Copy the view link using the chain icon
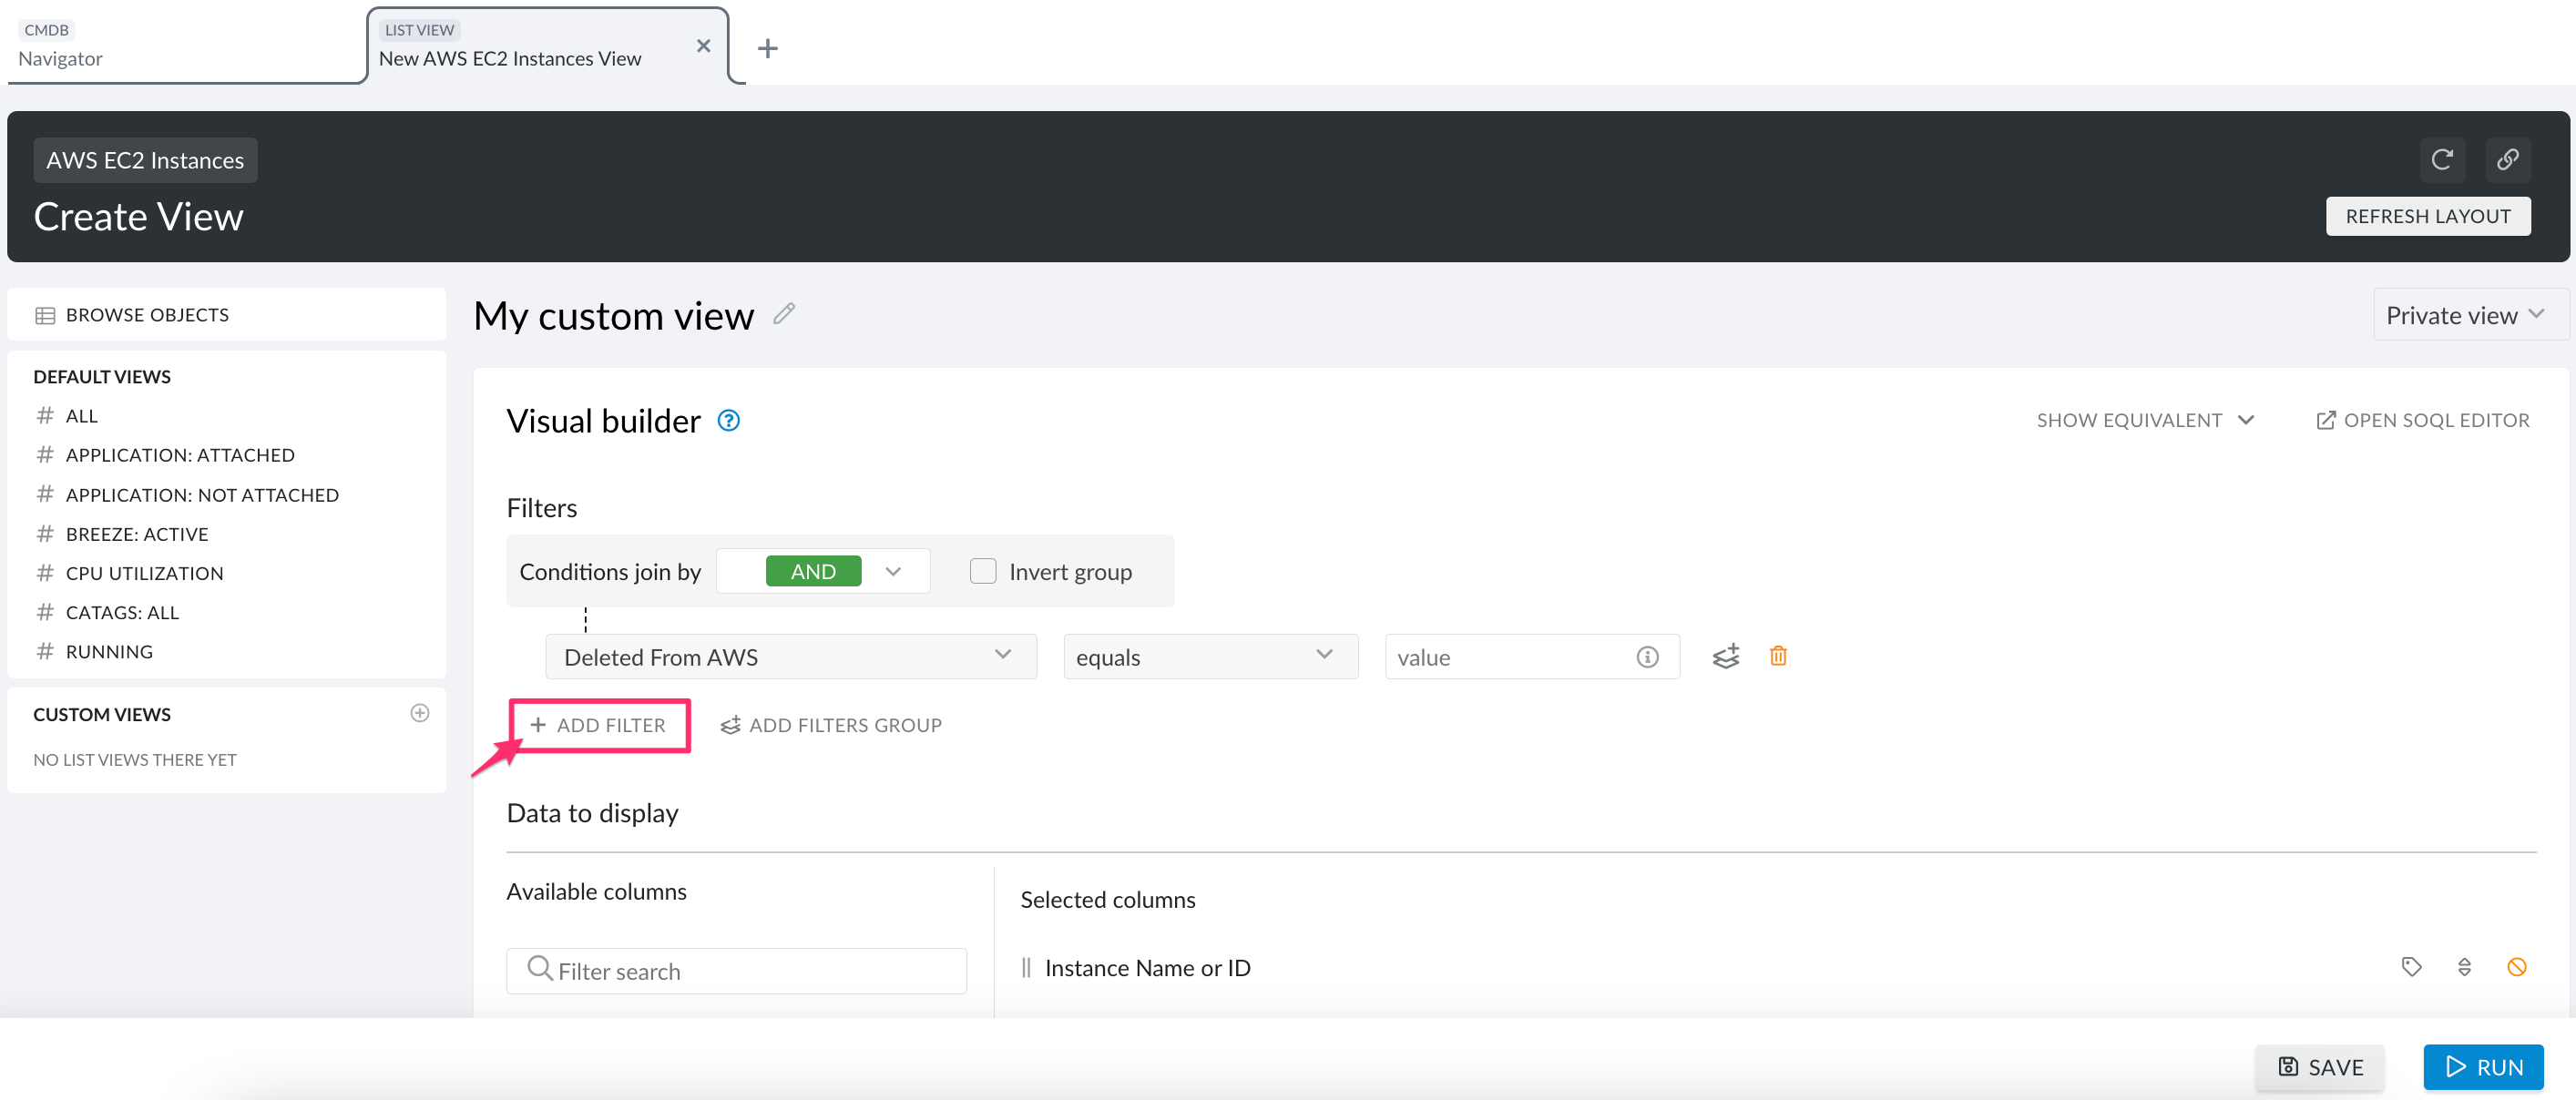The width and height of the screenshot is (2576, 1100). tap(2508, 160)
